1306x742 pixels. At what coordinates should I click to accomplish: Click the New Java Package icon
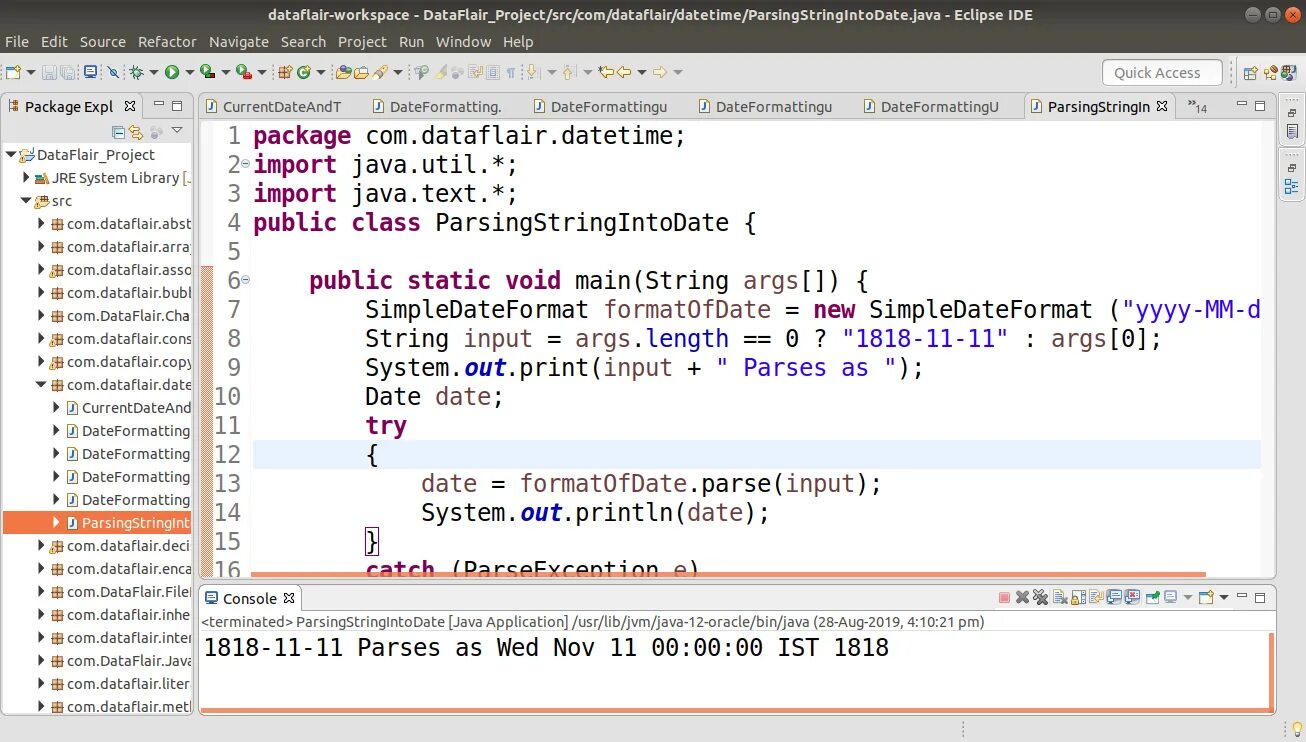point(285,72)
